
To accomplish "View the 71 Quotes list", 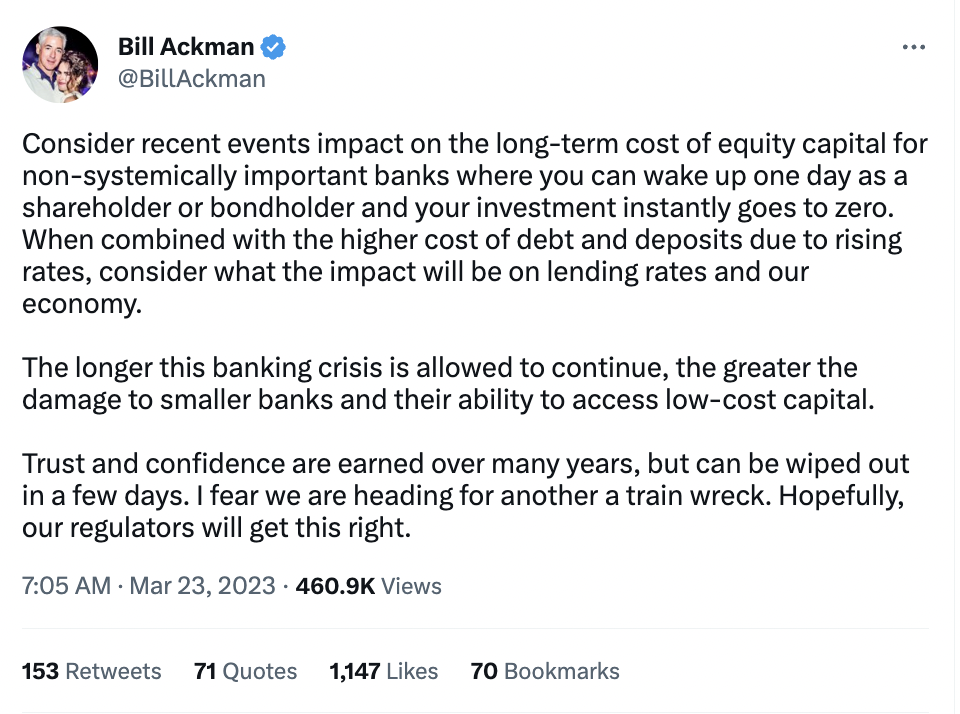I will [245, 671].
